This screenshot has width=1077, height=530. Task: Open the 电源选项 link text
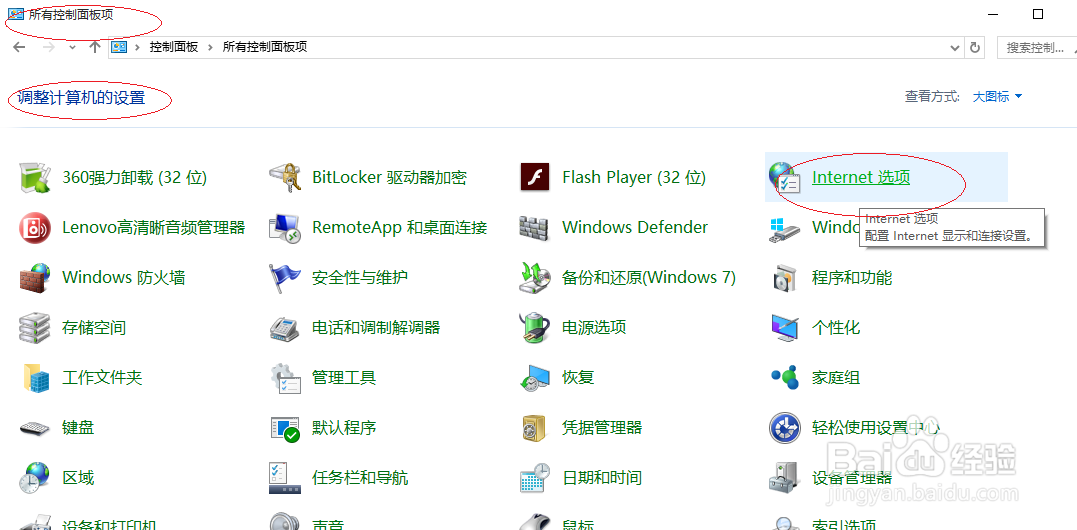coord(594,327)
